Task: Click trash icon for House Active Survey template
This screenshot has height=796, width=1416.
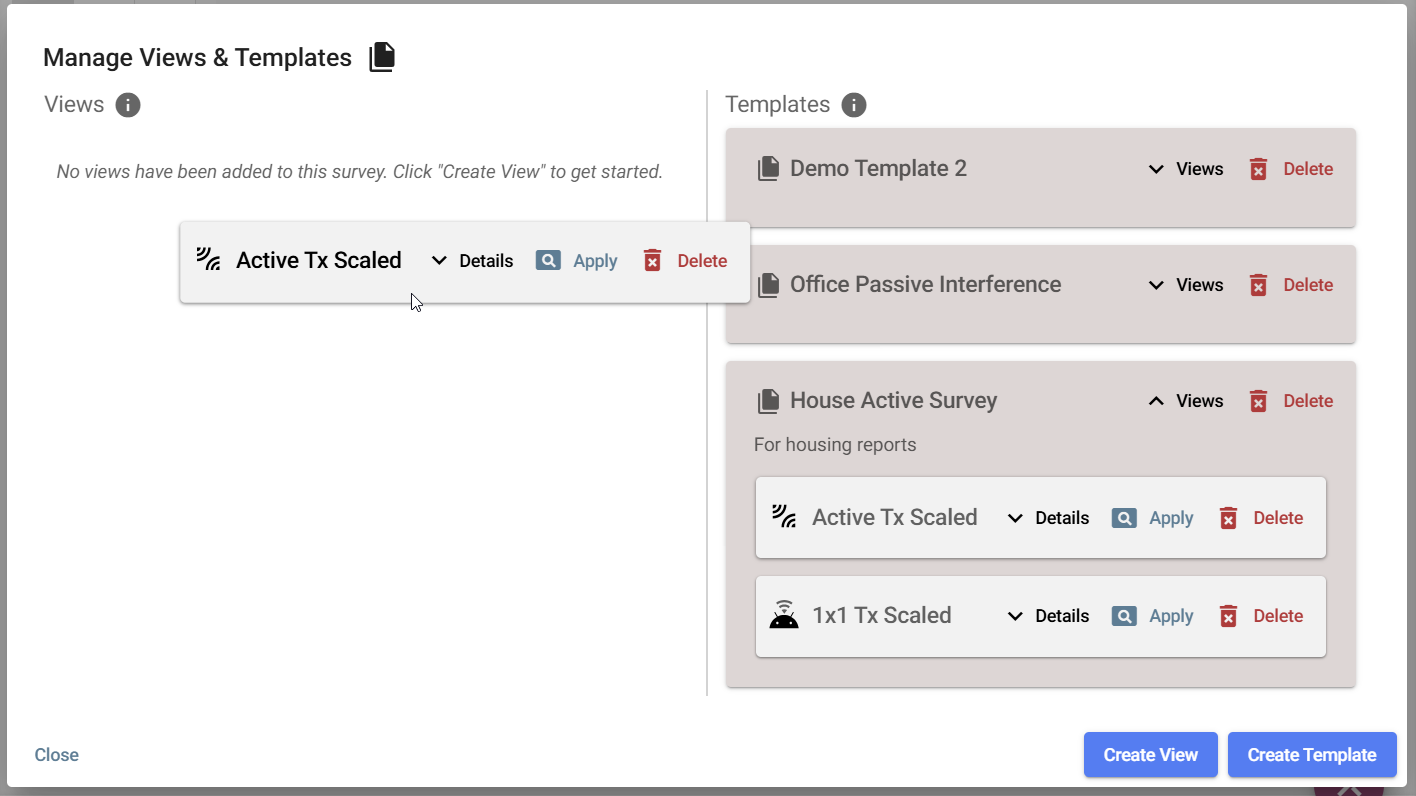Action: point(1258,401)
